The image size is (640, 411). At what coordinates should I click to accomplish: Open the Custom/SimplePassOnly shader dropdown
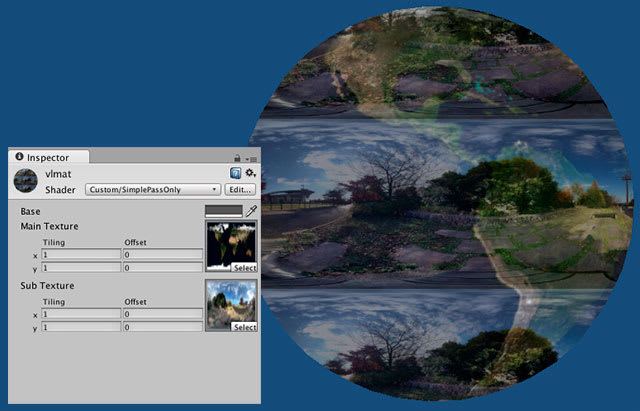pos(153,189)
